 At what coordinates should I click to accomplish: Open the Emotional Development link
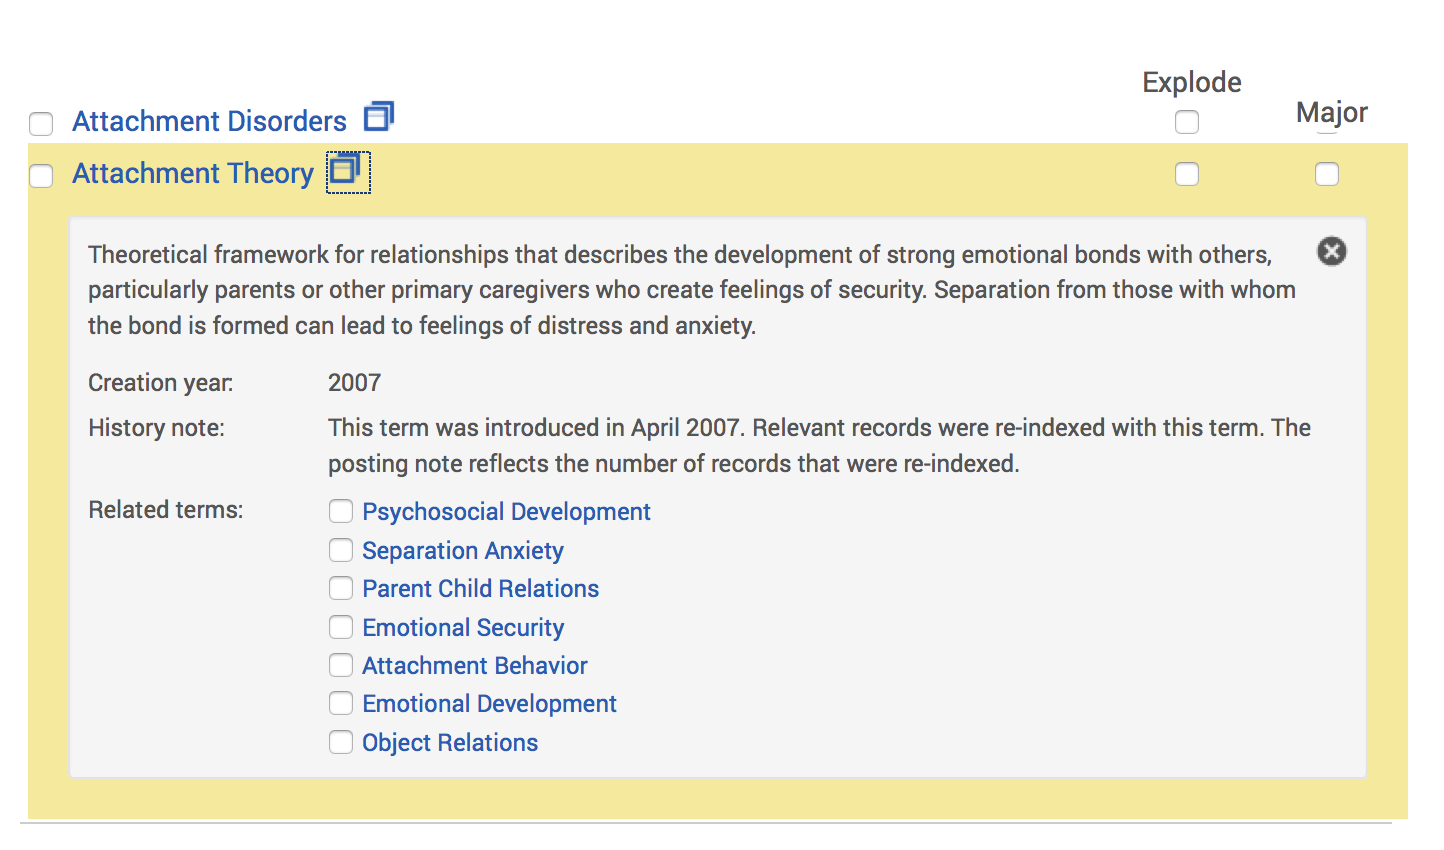[x=489, y=704]
